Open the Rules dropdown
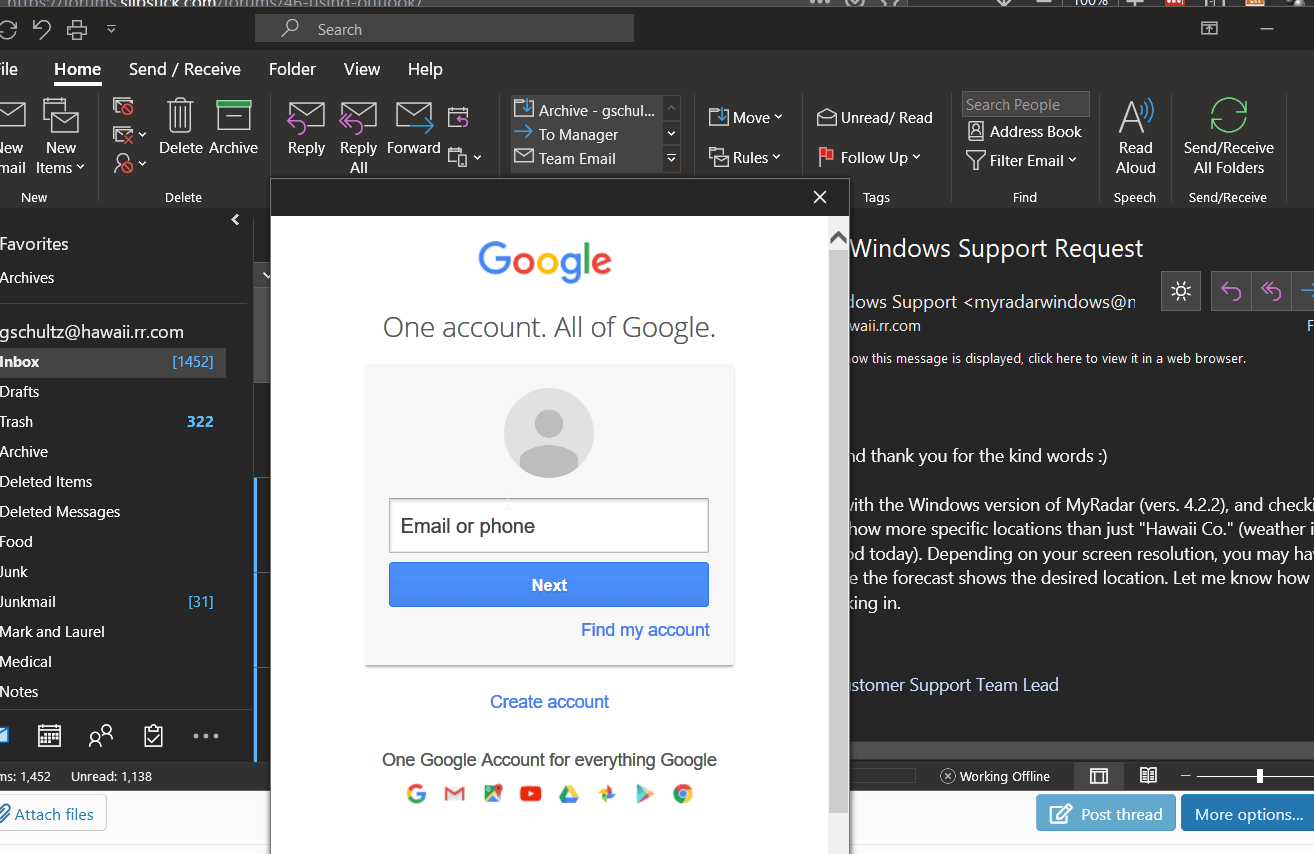This screenshot has width=1314, height=854. pos(745,157)
